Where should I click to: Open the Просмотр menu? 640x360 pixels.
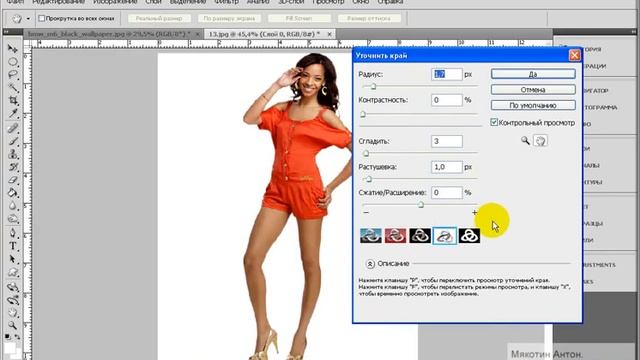point(328,2)
